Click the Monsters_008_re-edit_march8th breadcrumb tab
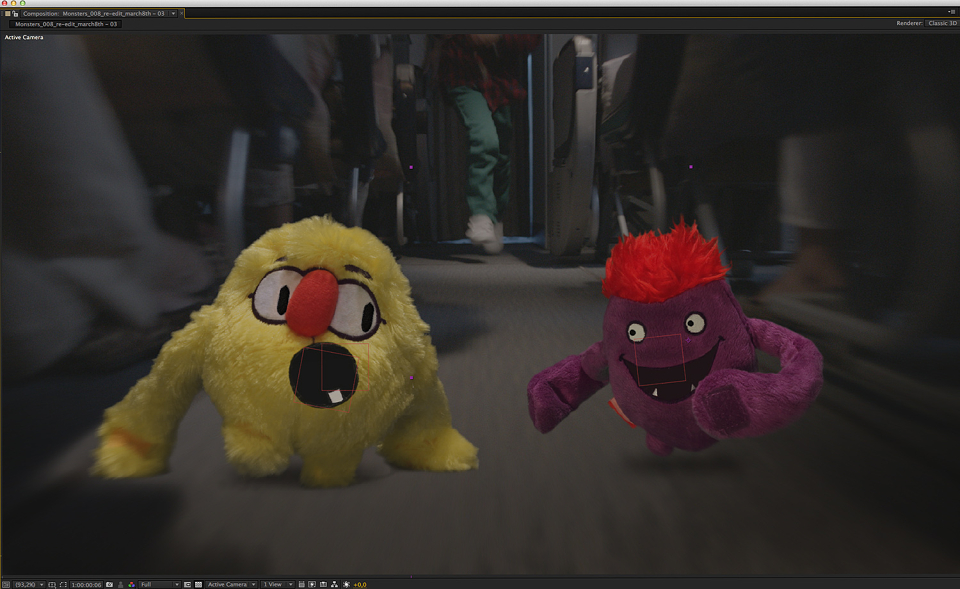Viewport: 960px width, 589px height. (x=66, y=24)
